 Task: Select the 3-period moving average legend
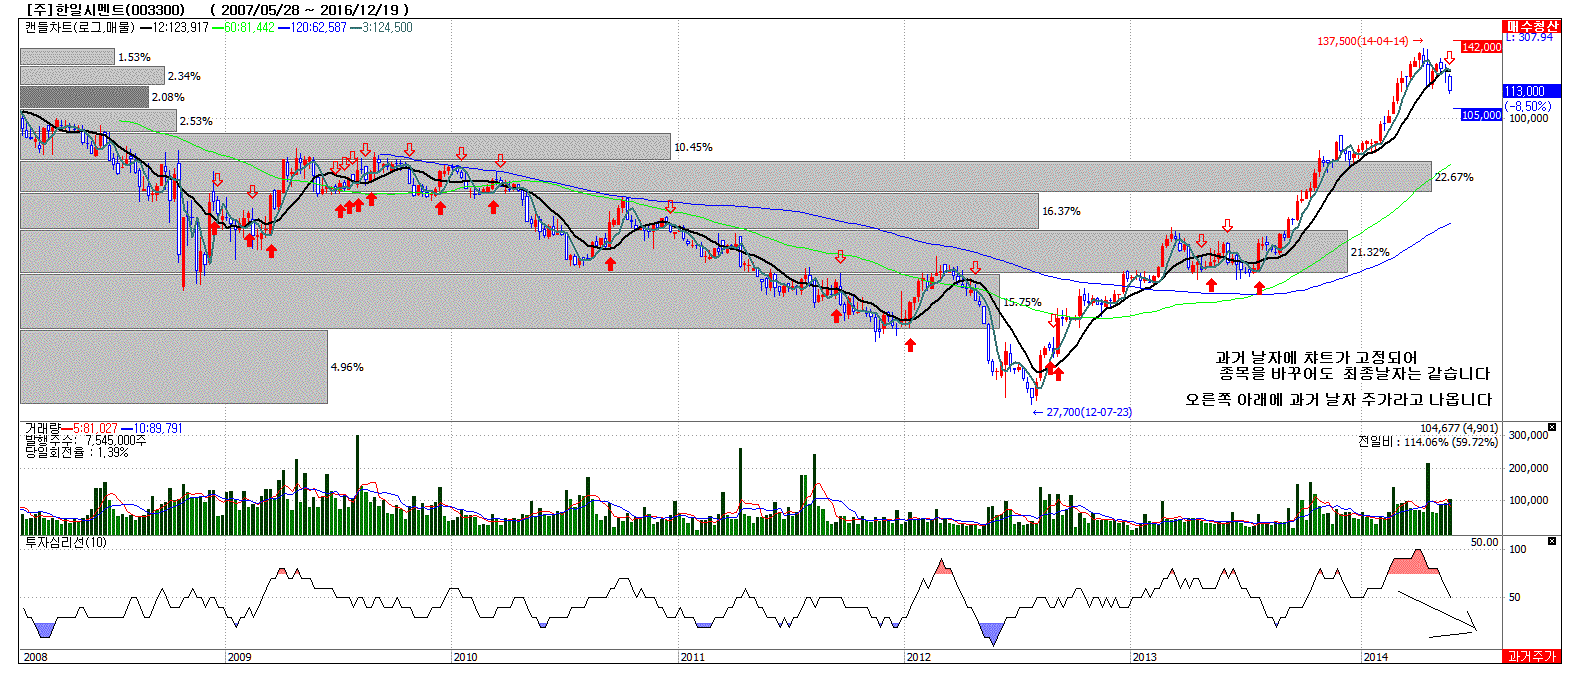click(381, 27)
